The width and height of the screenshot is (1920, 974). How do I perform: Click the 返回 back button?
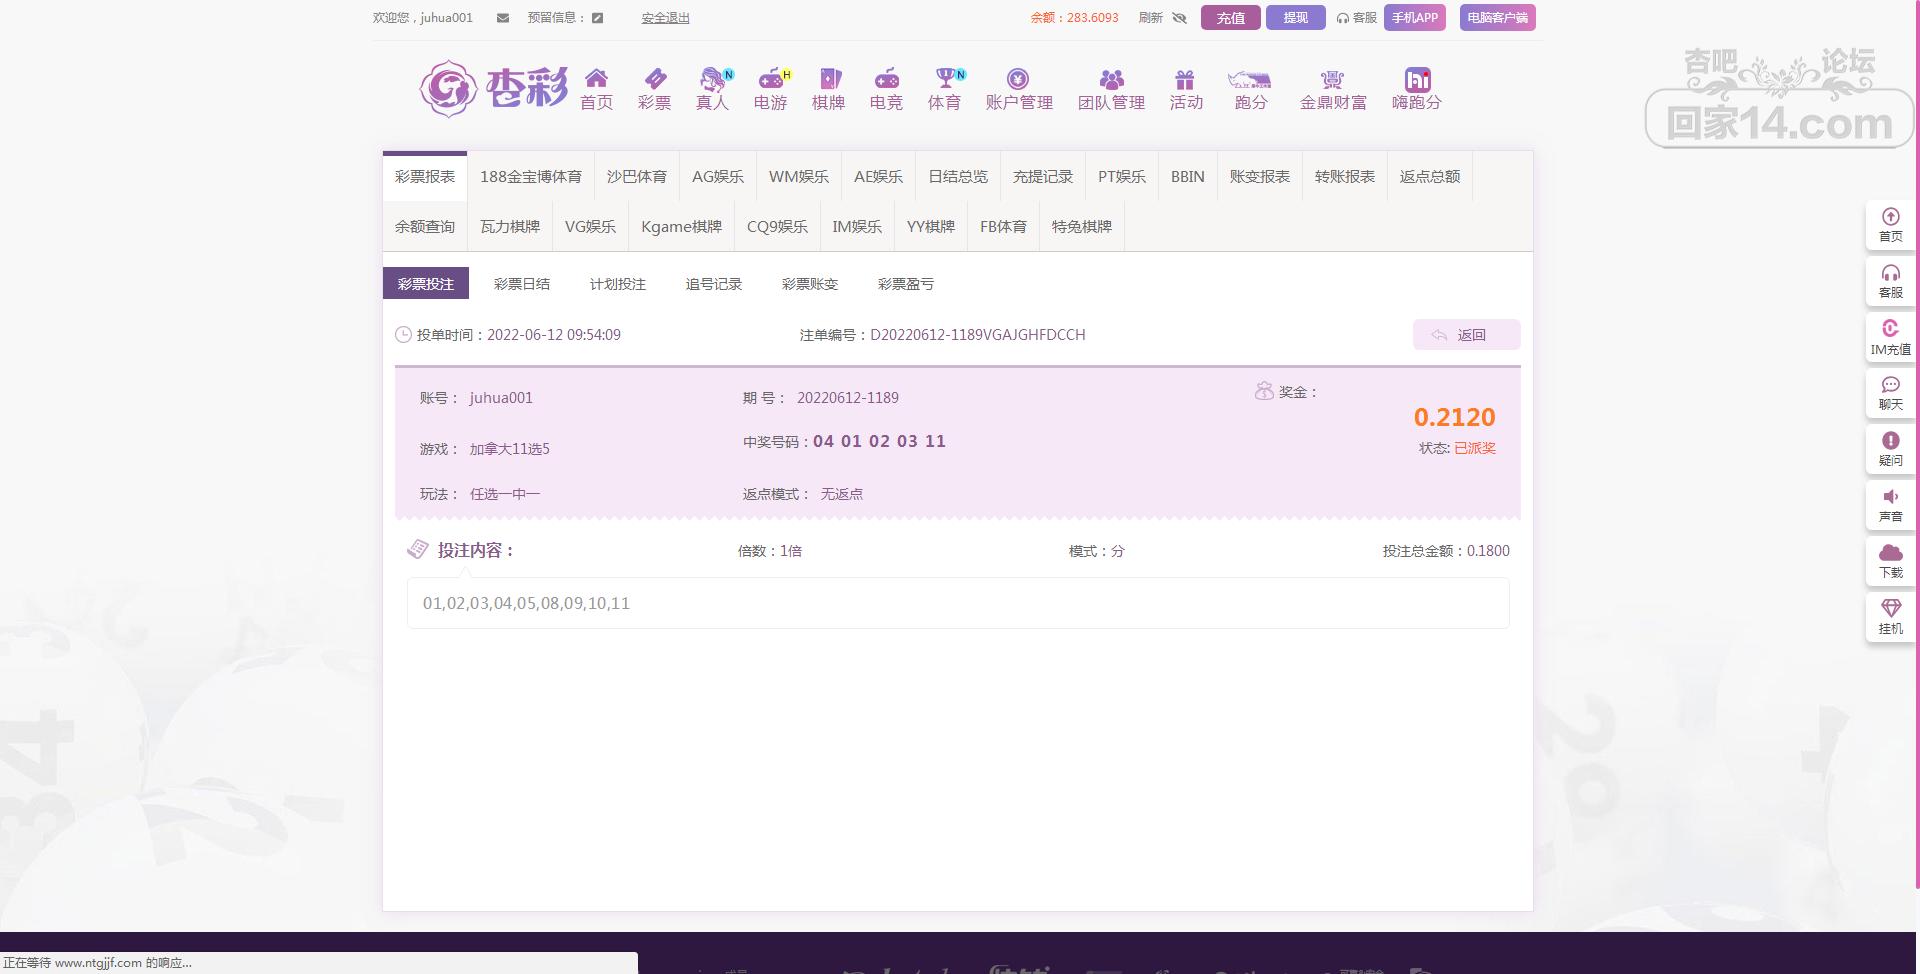coord(1466,335)
